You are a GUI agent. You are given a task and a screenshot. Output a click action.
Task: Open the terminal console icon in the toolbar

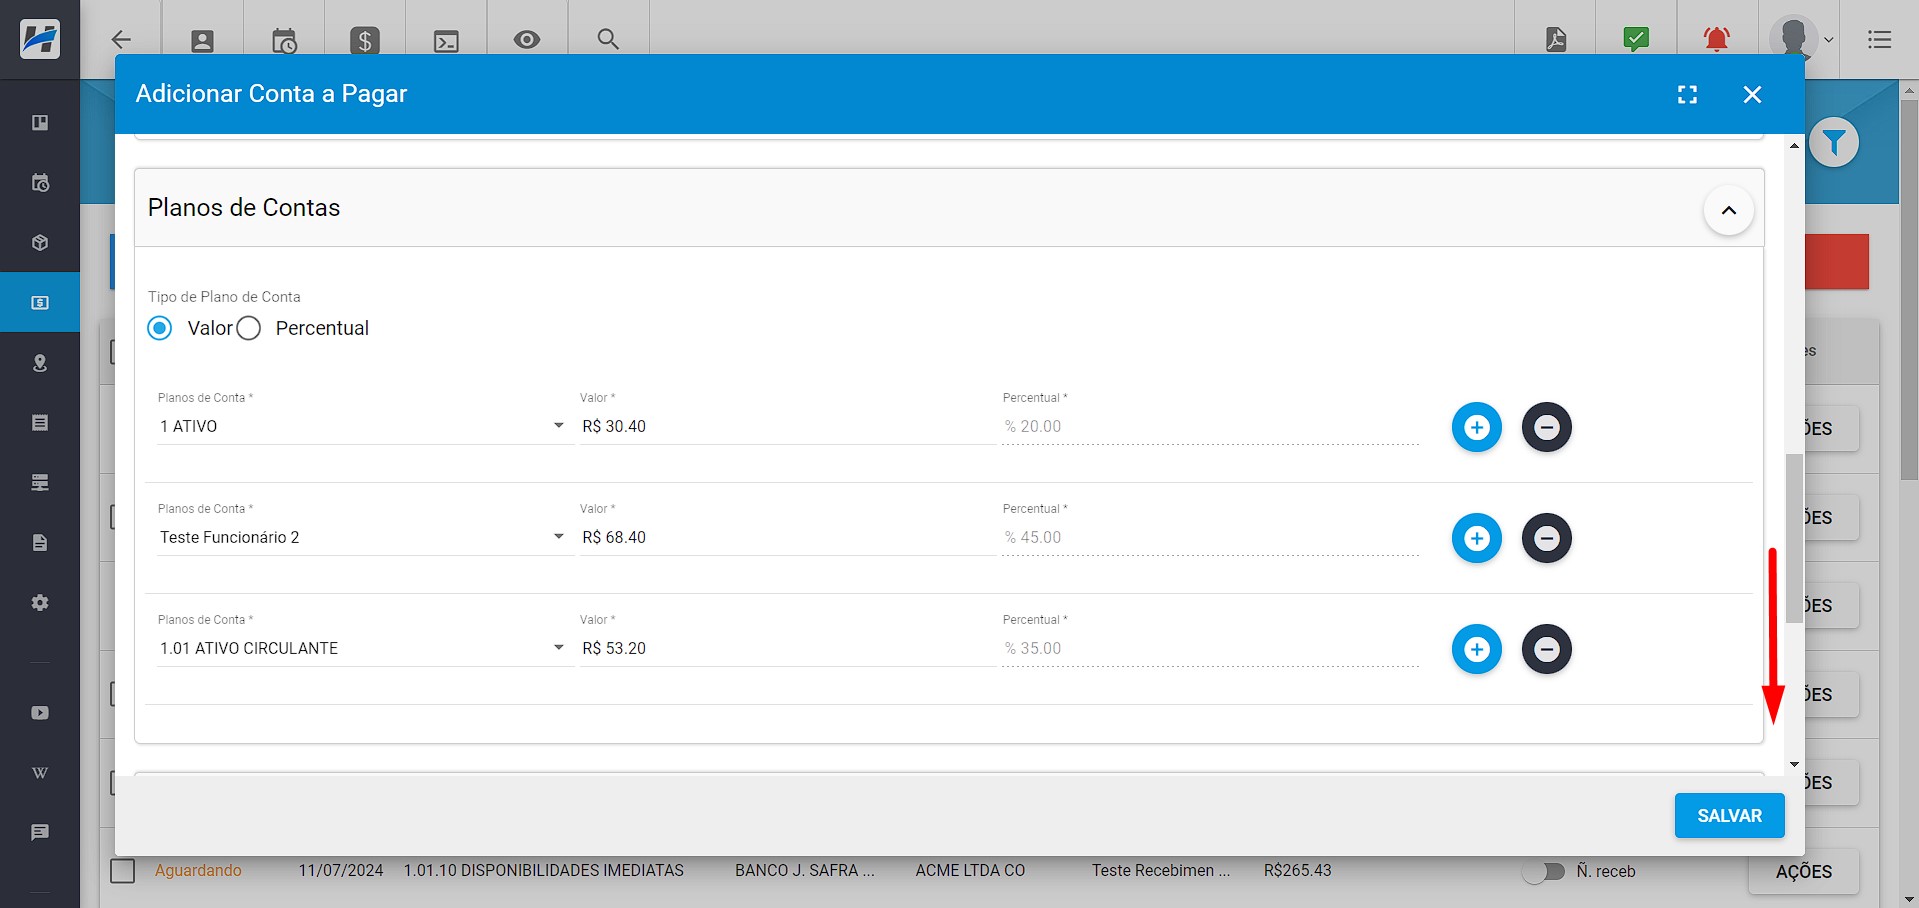446,40
